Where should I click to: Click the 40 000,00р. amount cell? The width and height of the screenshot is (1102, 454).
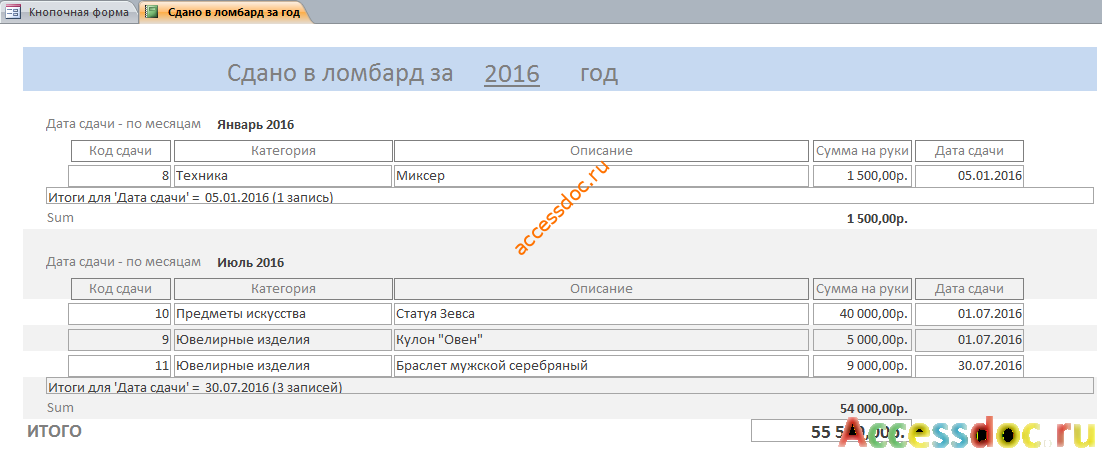862,313
